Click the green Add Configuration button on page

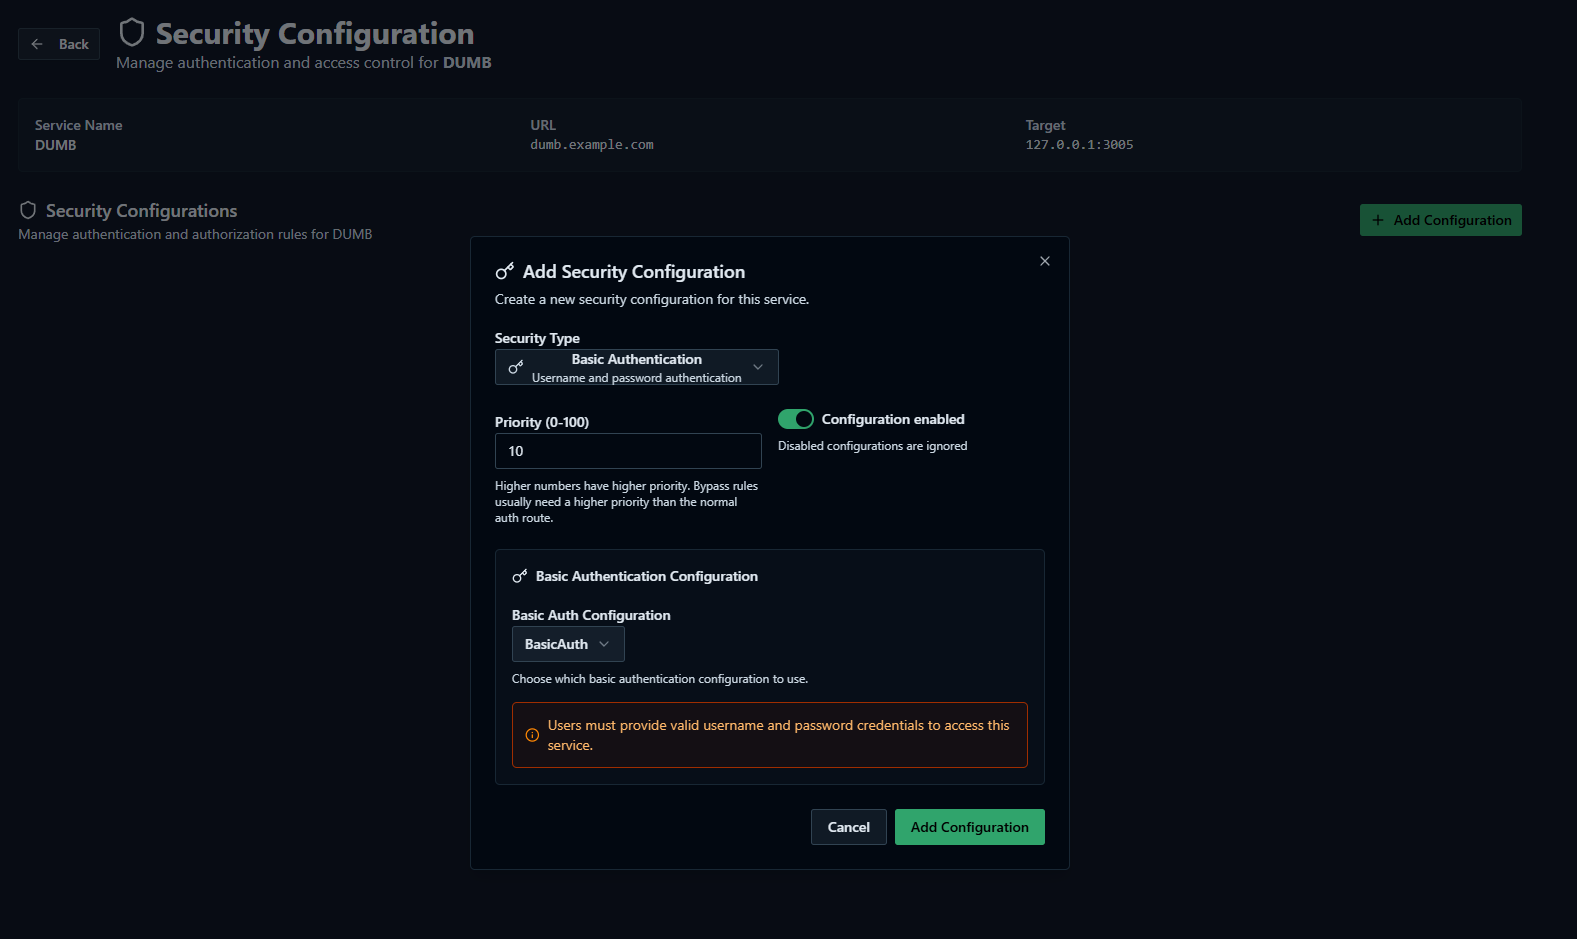pos(1440,220)
